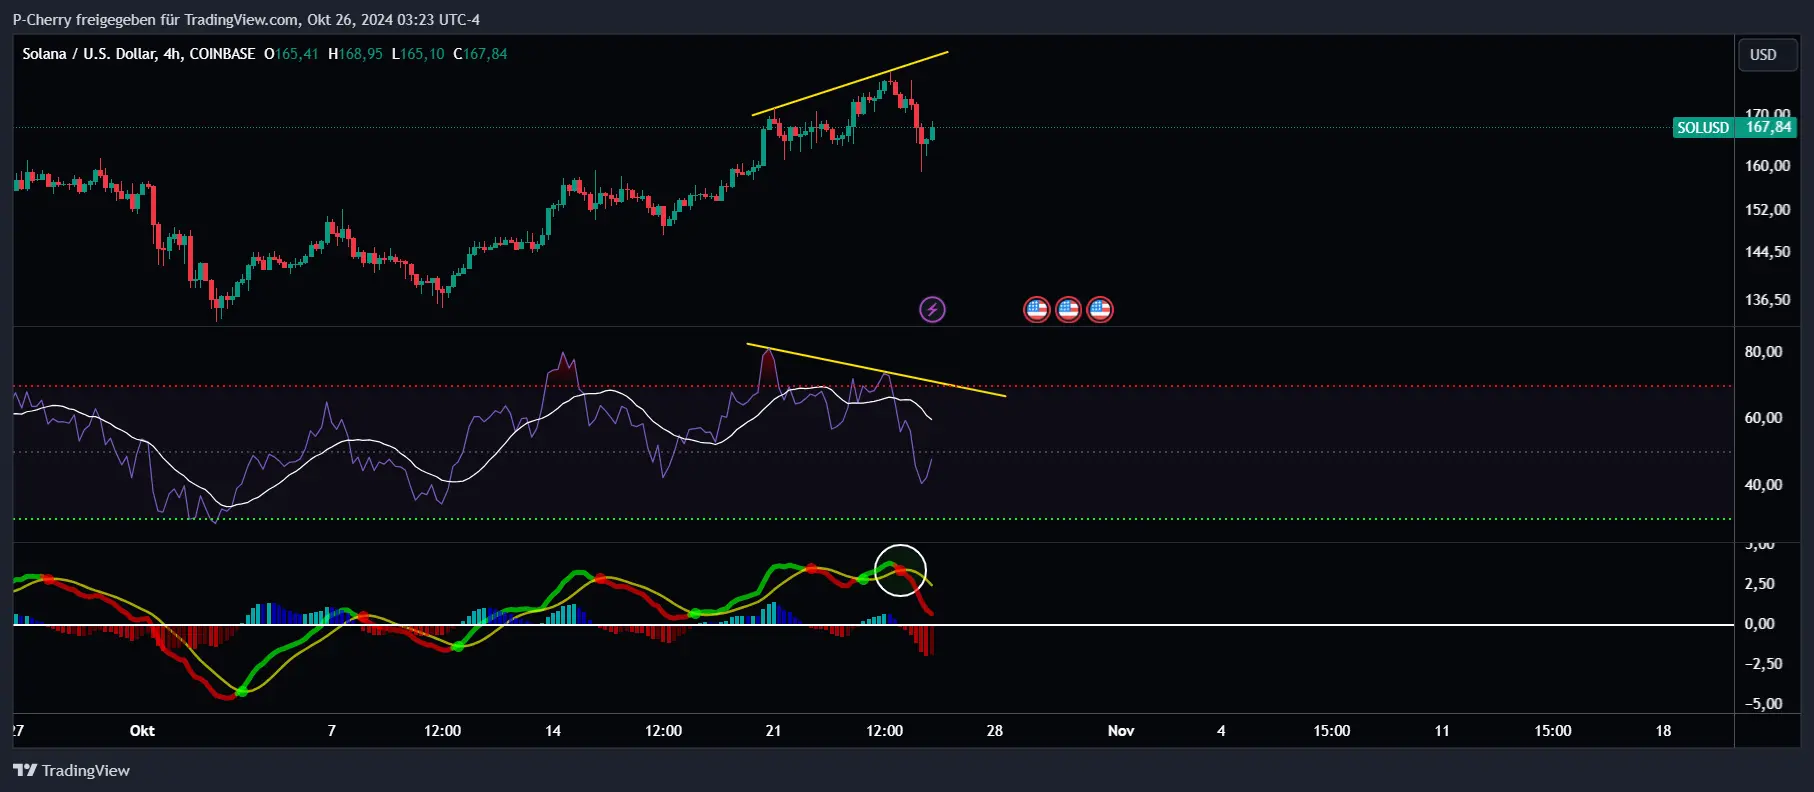Click the 12:00 label between 7 and 14

click(x=442, y=731)
